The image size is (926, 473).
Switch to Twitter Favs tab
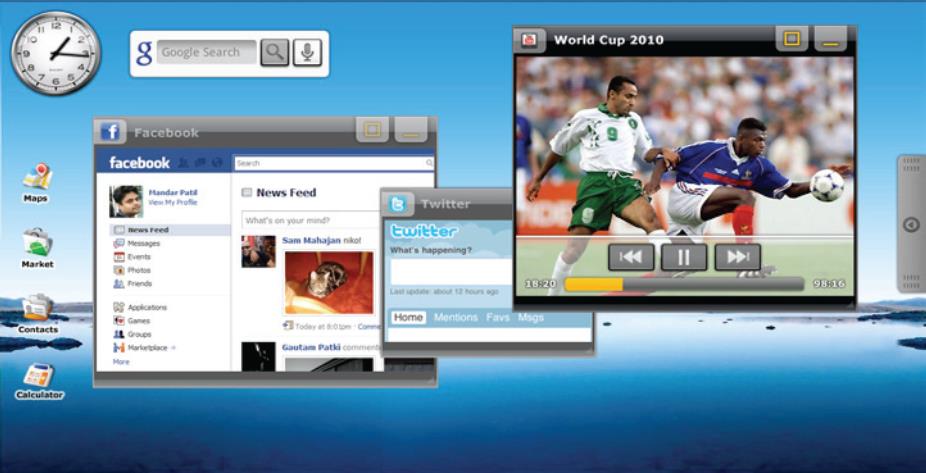[x=498, y=317]
